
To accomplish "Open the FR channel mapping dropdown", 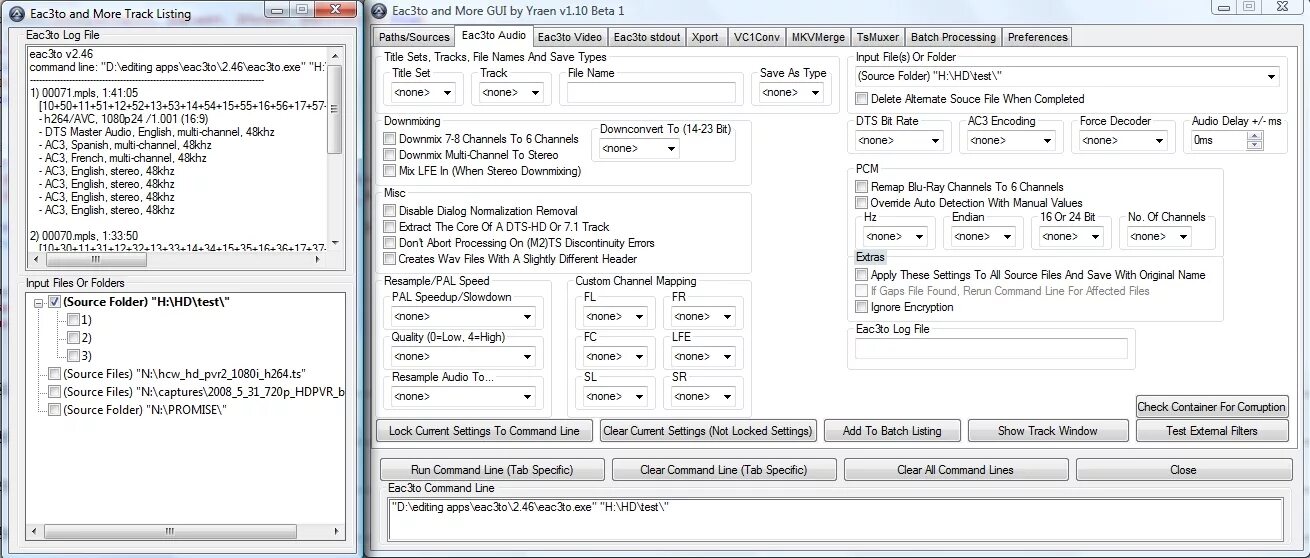I will click(702, 316).
